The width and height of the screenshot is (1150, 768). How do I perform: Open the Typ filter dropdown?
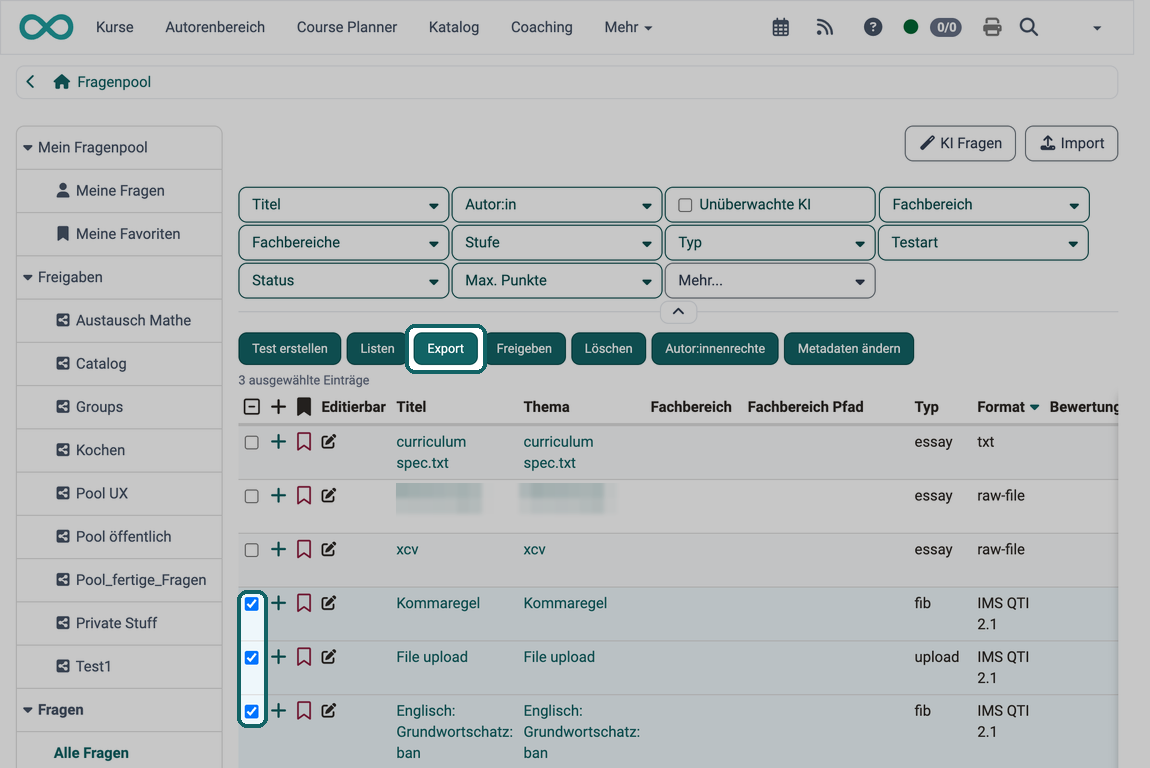coord(769,243)
